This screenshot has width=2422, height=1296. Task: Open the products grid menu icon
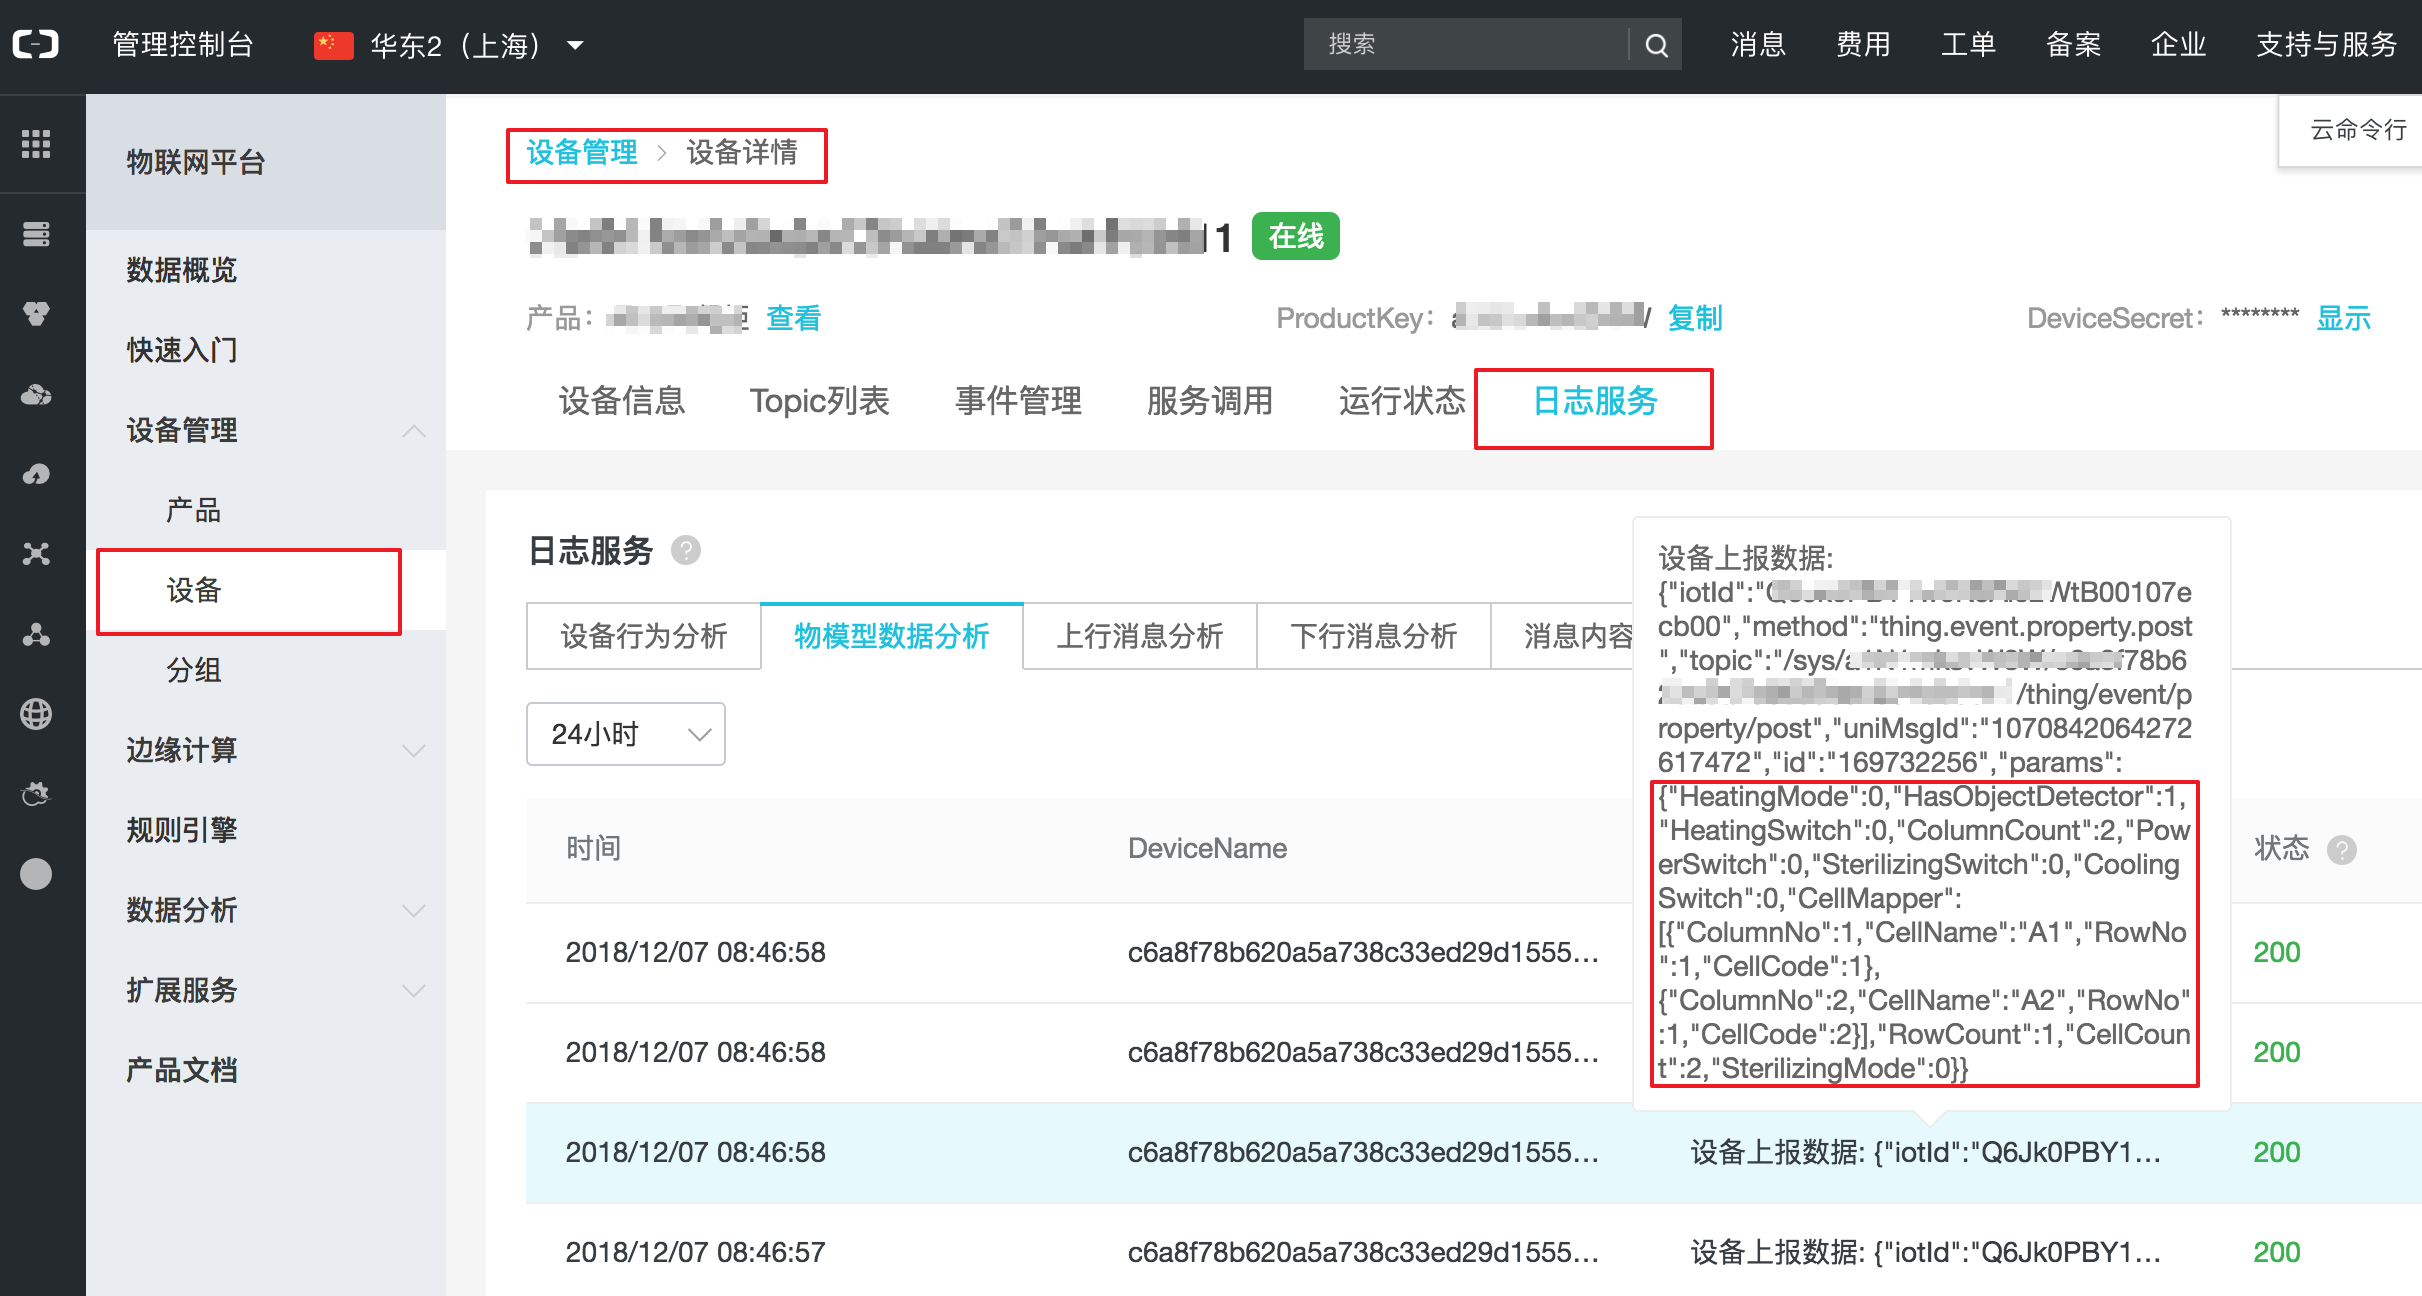pos(36,144)
